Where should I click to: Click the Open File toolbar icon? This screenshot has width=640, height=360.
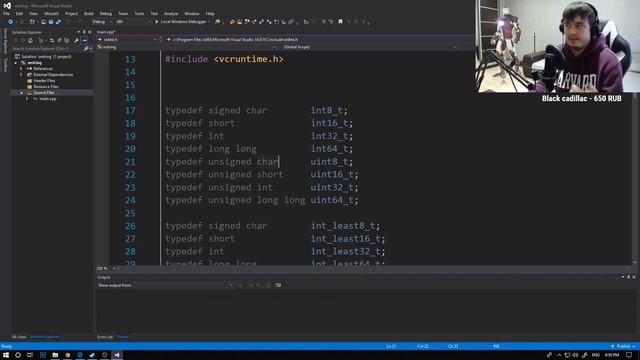click(43, 22)
